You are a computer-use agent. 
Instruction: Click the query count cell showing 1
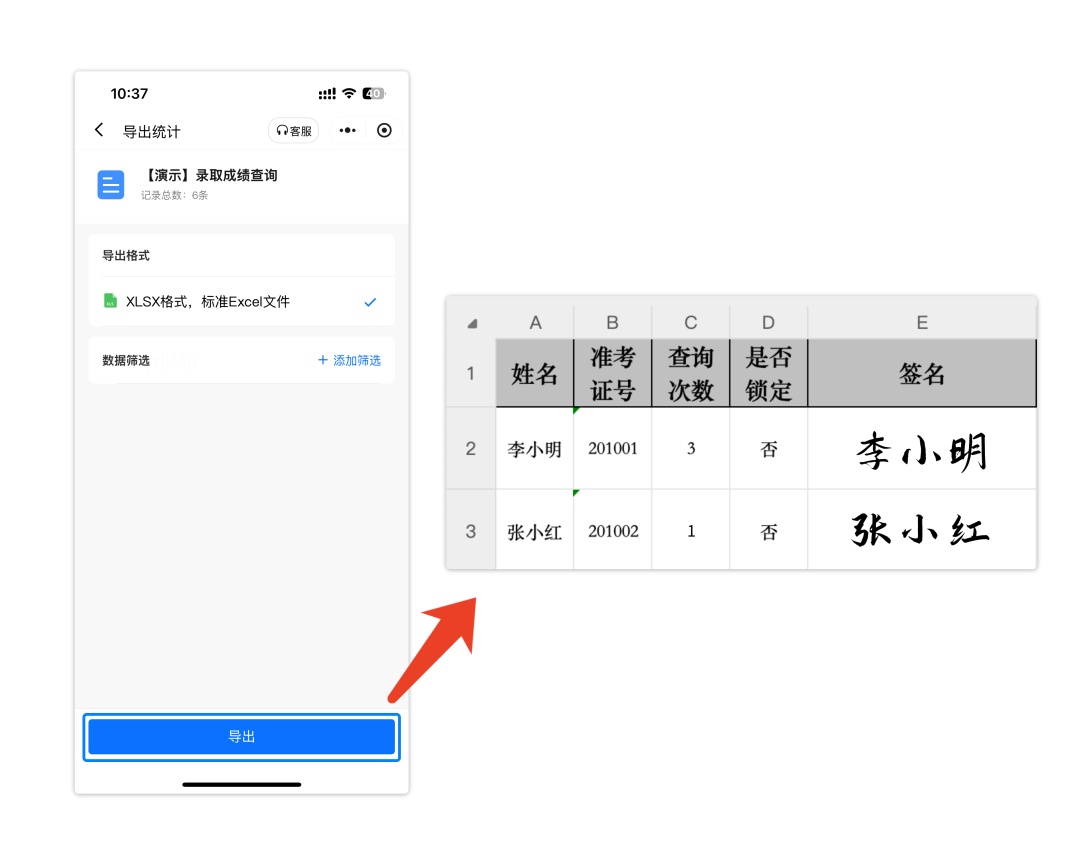[x=691, y=531]
